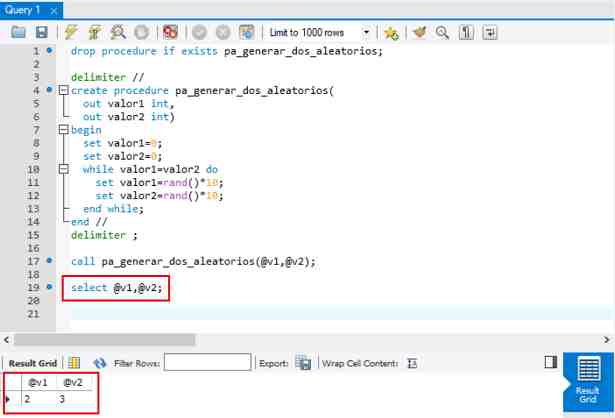This screenshot has width=615, height=418.
Task: Focus the Filter Rows input field
Action: pos(207,362)
